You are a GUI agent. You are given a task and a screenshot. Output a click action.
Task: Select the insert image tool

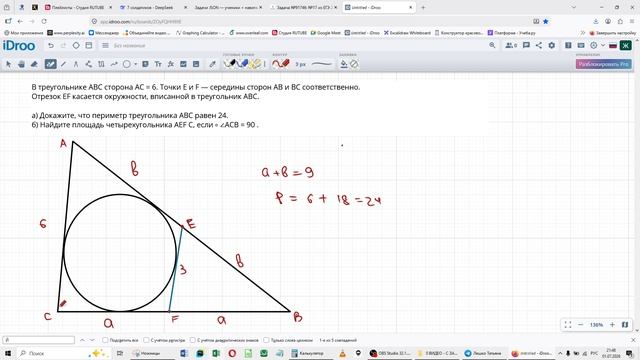(196, 64)
